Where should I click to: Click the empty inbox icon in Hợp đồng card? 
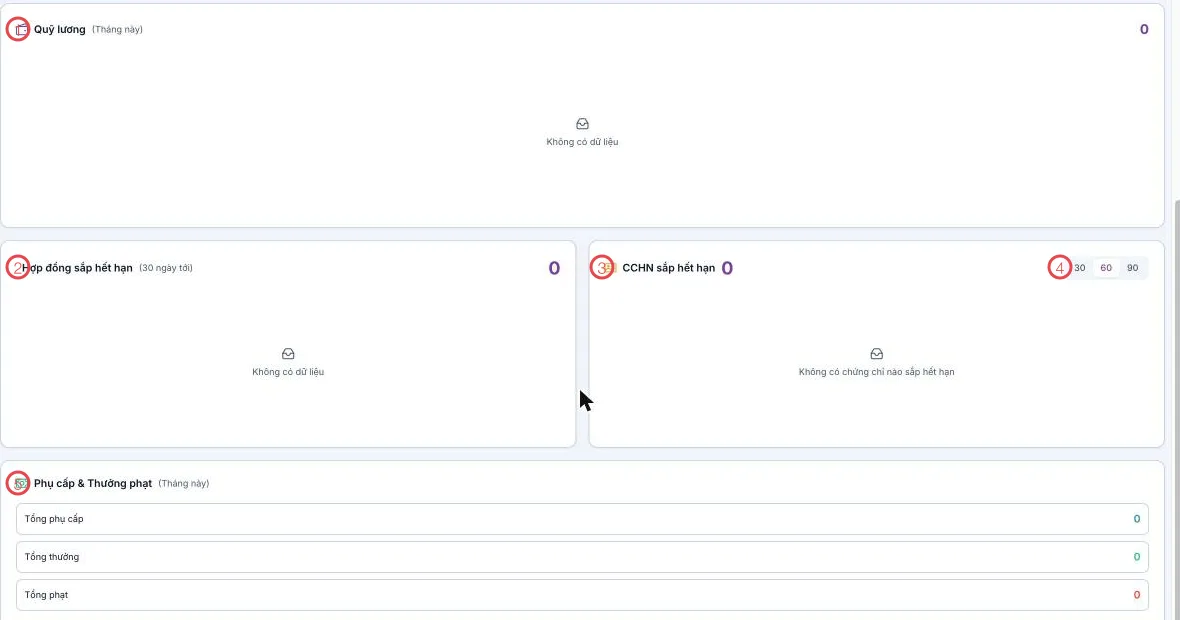point(288,354)
